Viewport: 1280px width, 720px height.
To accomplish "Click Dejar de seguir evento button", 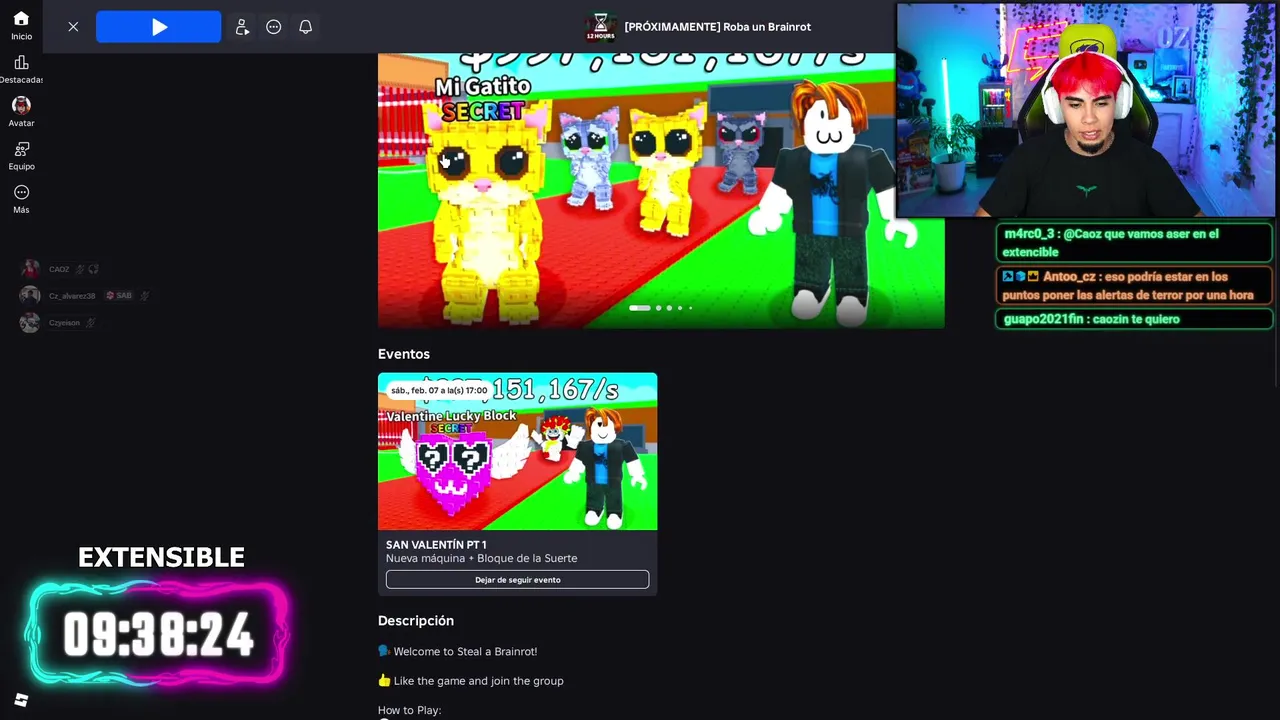I will pyautogui.click(x=517, y=580).
